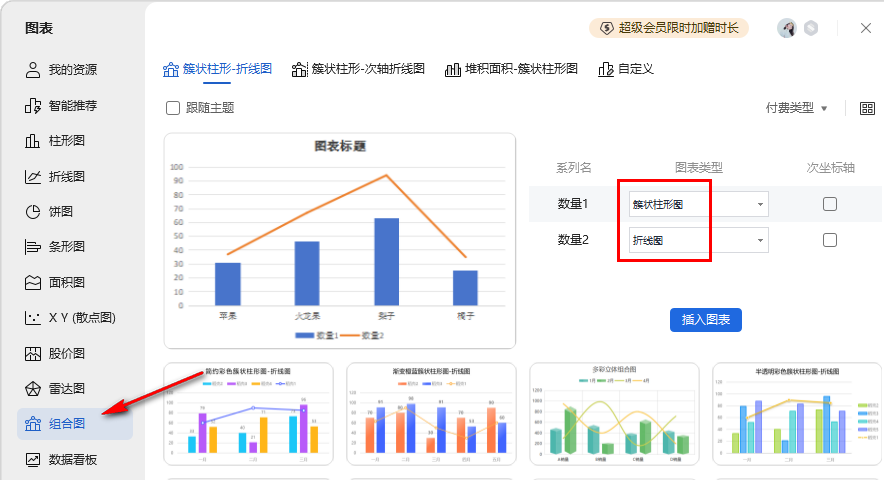
Task: Click the 数量2 series label
Action: (573, 240)
